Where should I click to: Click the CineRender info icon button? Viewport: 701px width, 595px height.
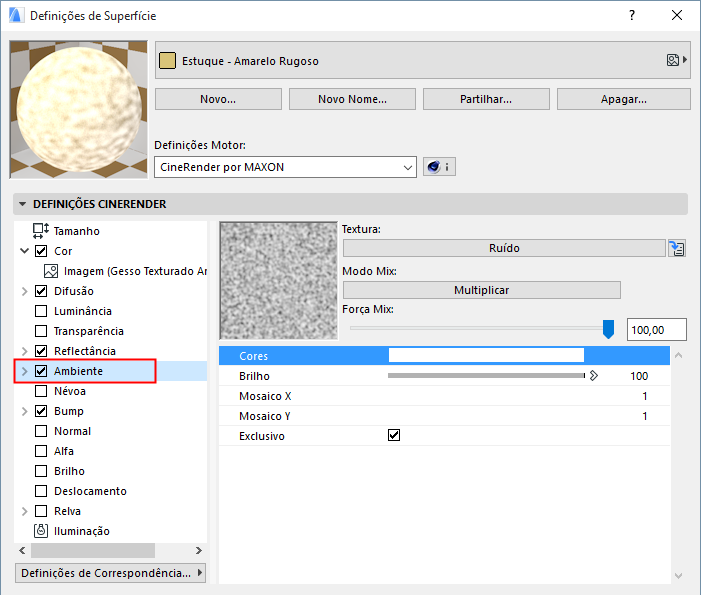(x=439, y=167)
